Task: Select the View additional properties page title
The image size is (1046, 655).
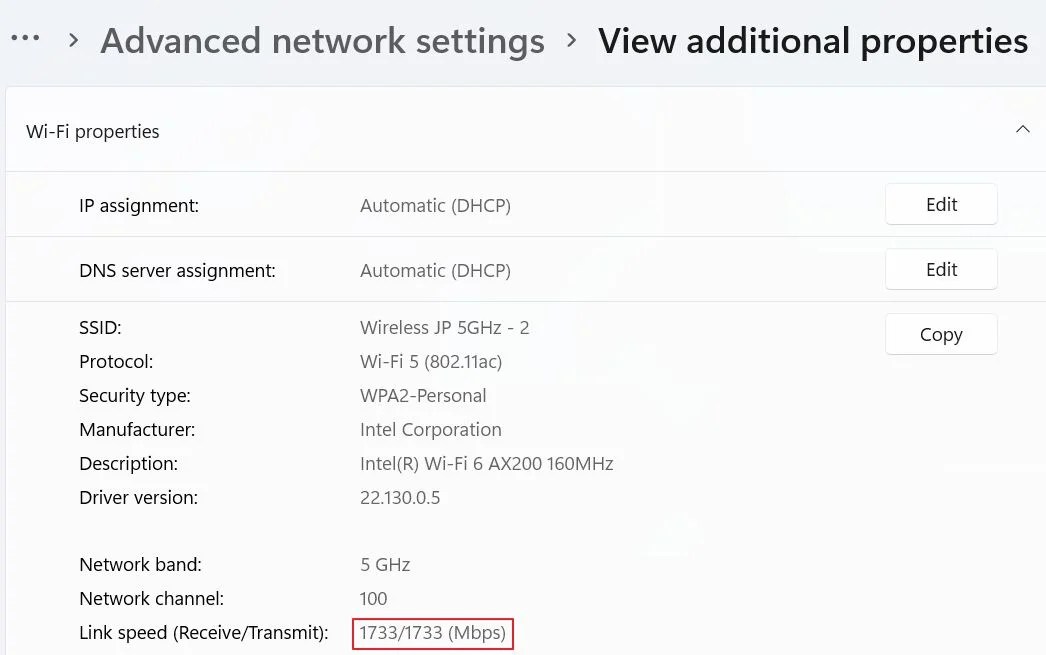Action: pyautogui.click(x=812, y=41)
